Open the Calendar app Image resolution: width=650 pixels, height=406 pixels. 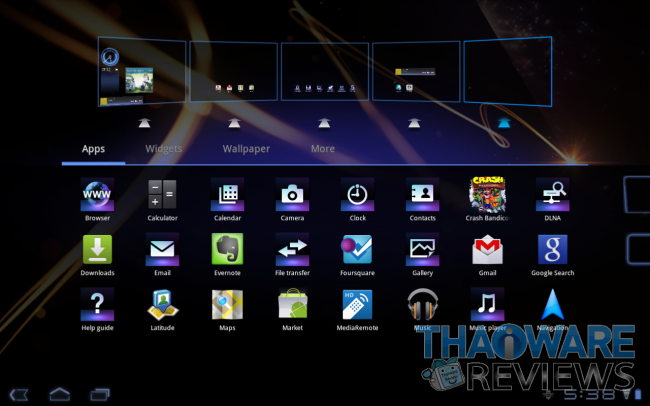[x=227, y=199]
